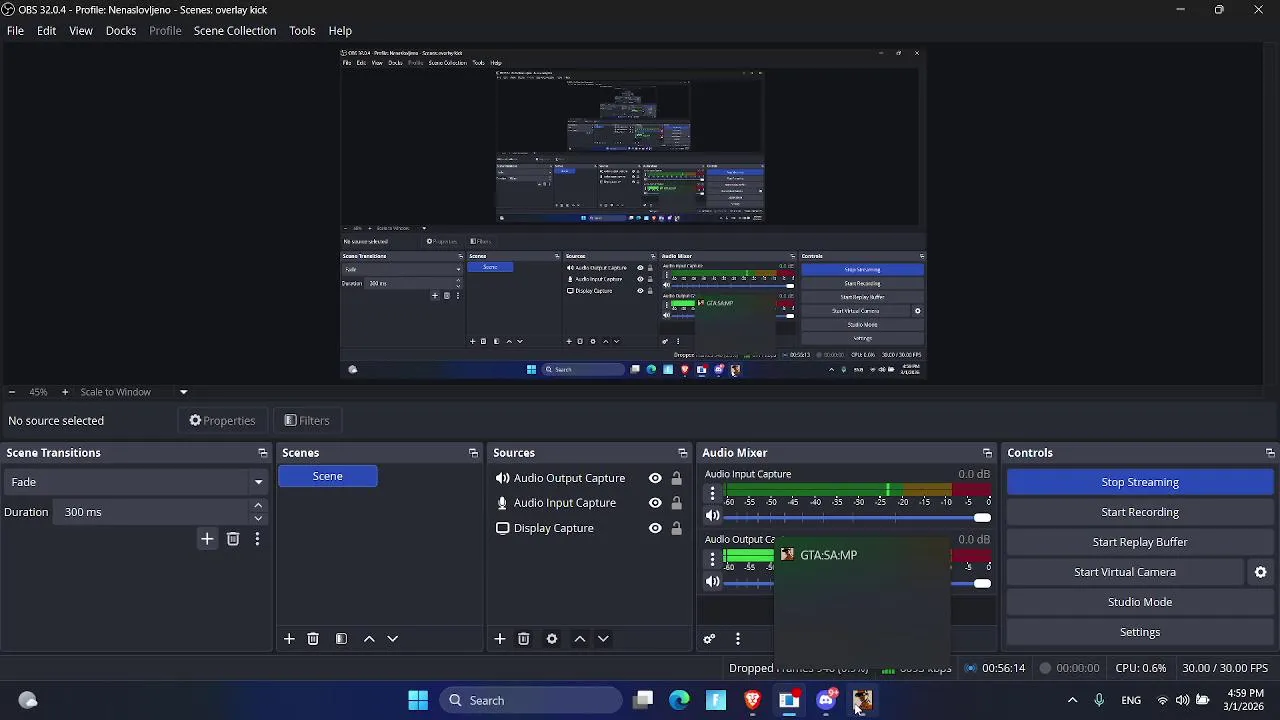Screen dimensions: 1280x720
Task: Open advanced audio properties gears icon
Action: tap(709, 639)
